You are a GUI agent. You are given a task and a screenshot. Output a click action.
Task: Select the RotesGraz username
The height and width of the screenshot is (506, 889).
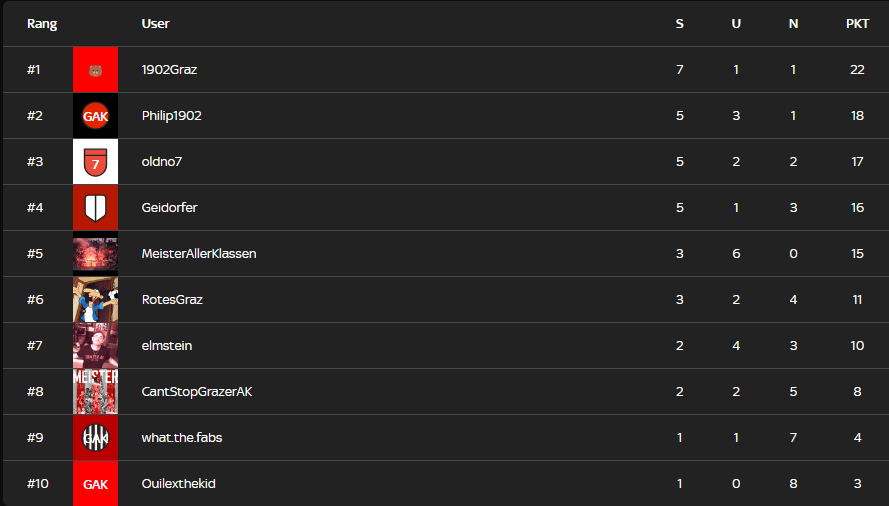pyautogui.click(x=172, y=300)
